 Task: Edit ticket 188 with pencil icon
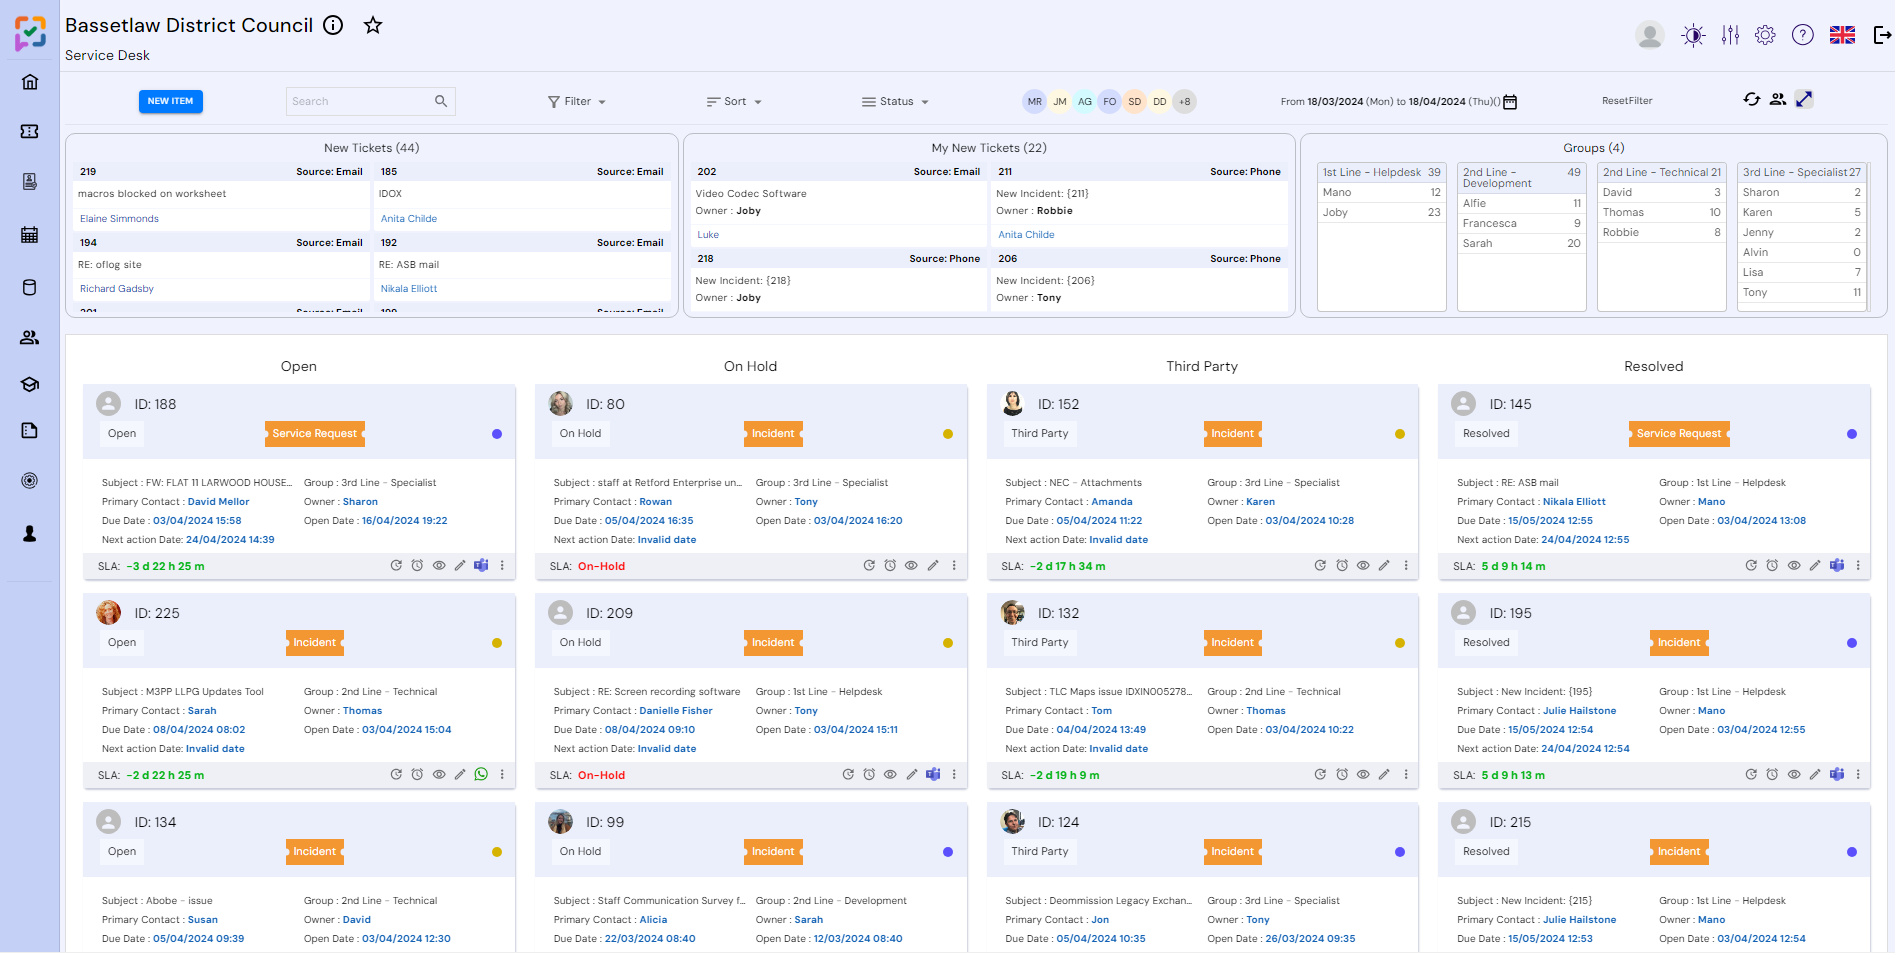coord(460,566)
